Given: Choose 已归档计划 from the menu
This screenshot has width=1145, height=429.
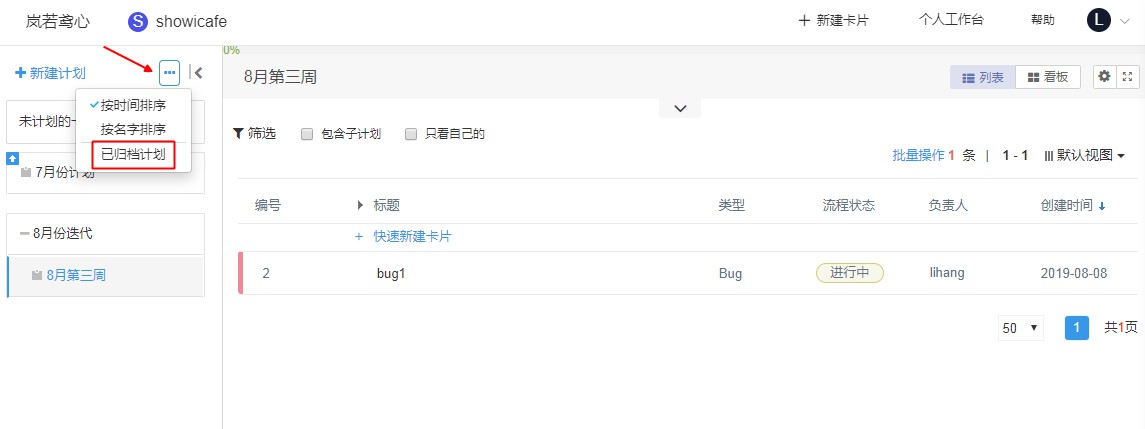Looking at the screenshot, I should click(x=133, y=155).
